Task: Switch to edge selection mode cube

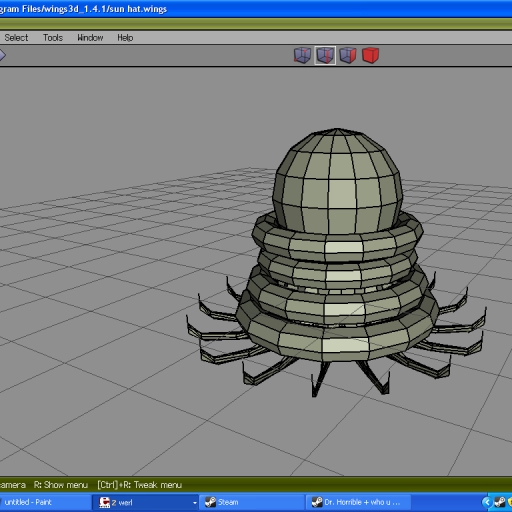Action: (325, 55)
